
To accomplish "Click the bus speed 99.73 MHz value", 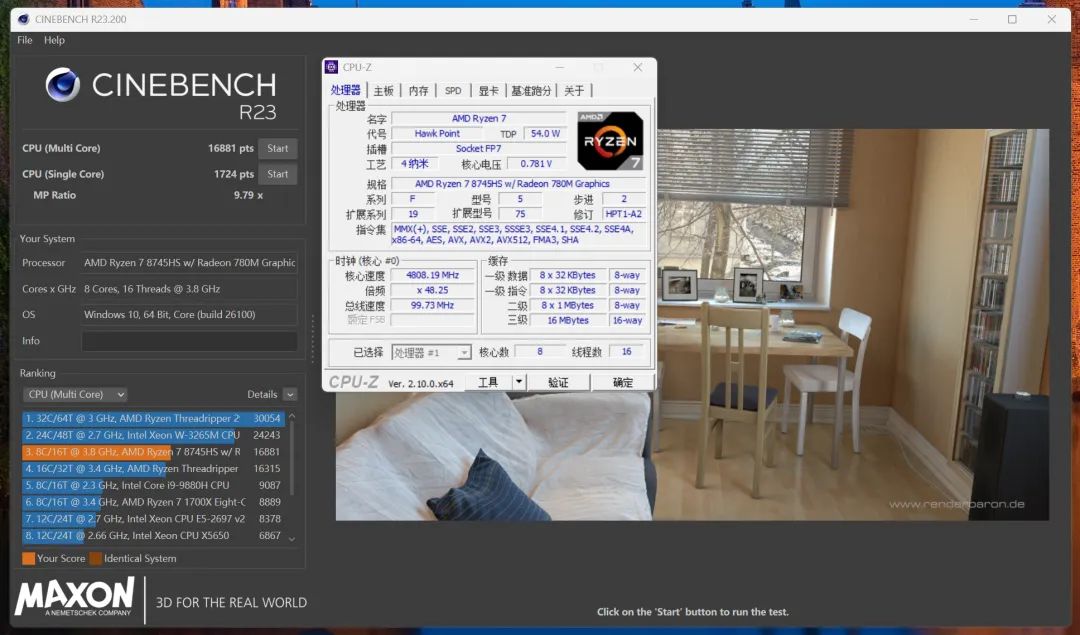I will (433, 305).
